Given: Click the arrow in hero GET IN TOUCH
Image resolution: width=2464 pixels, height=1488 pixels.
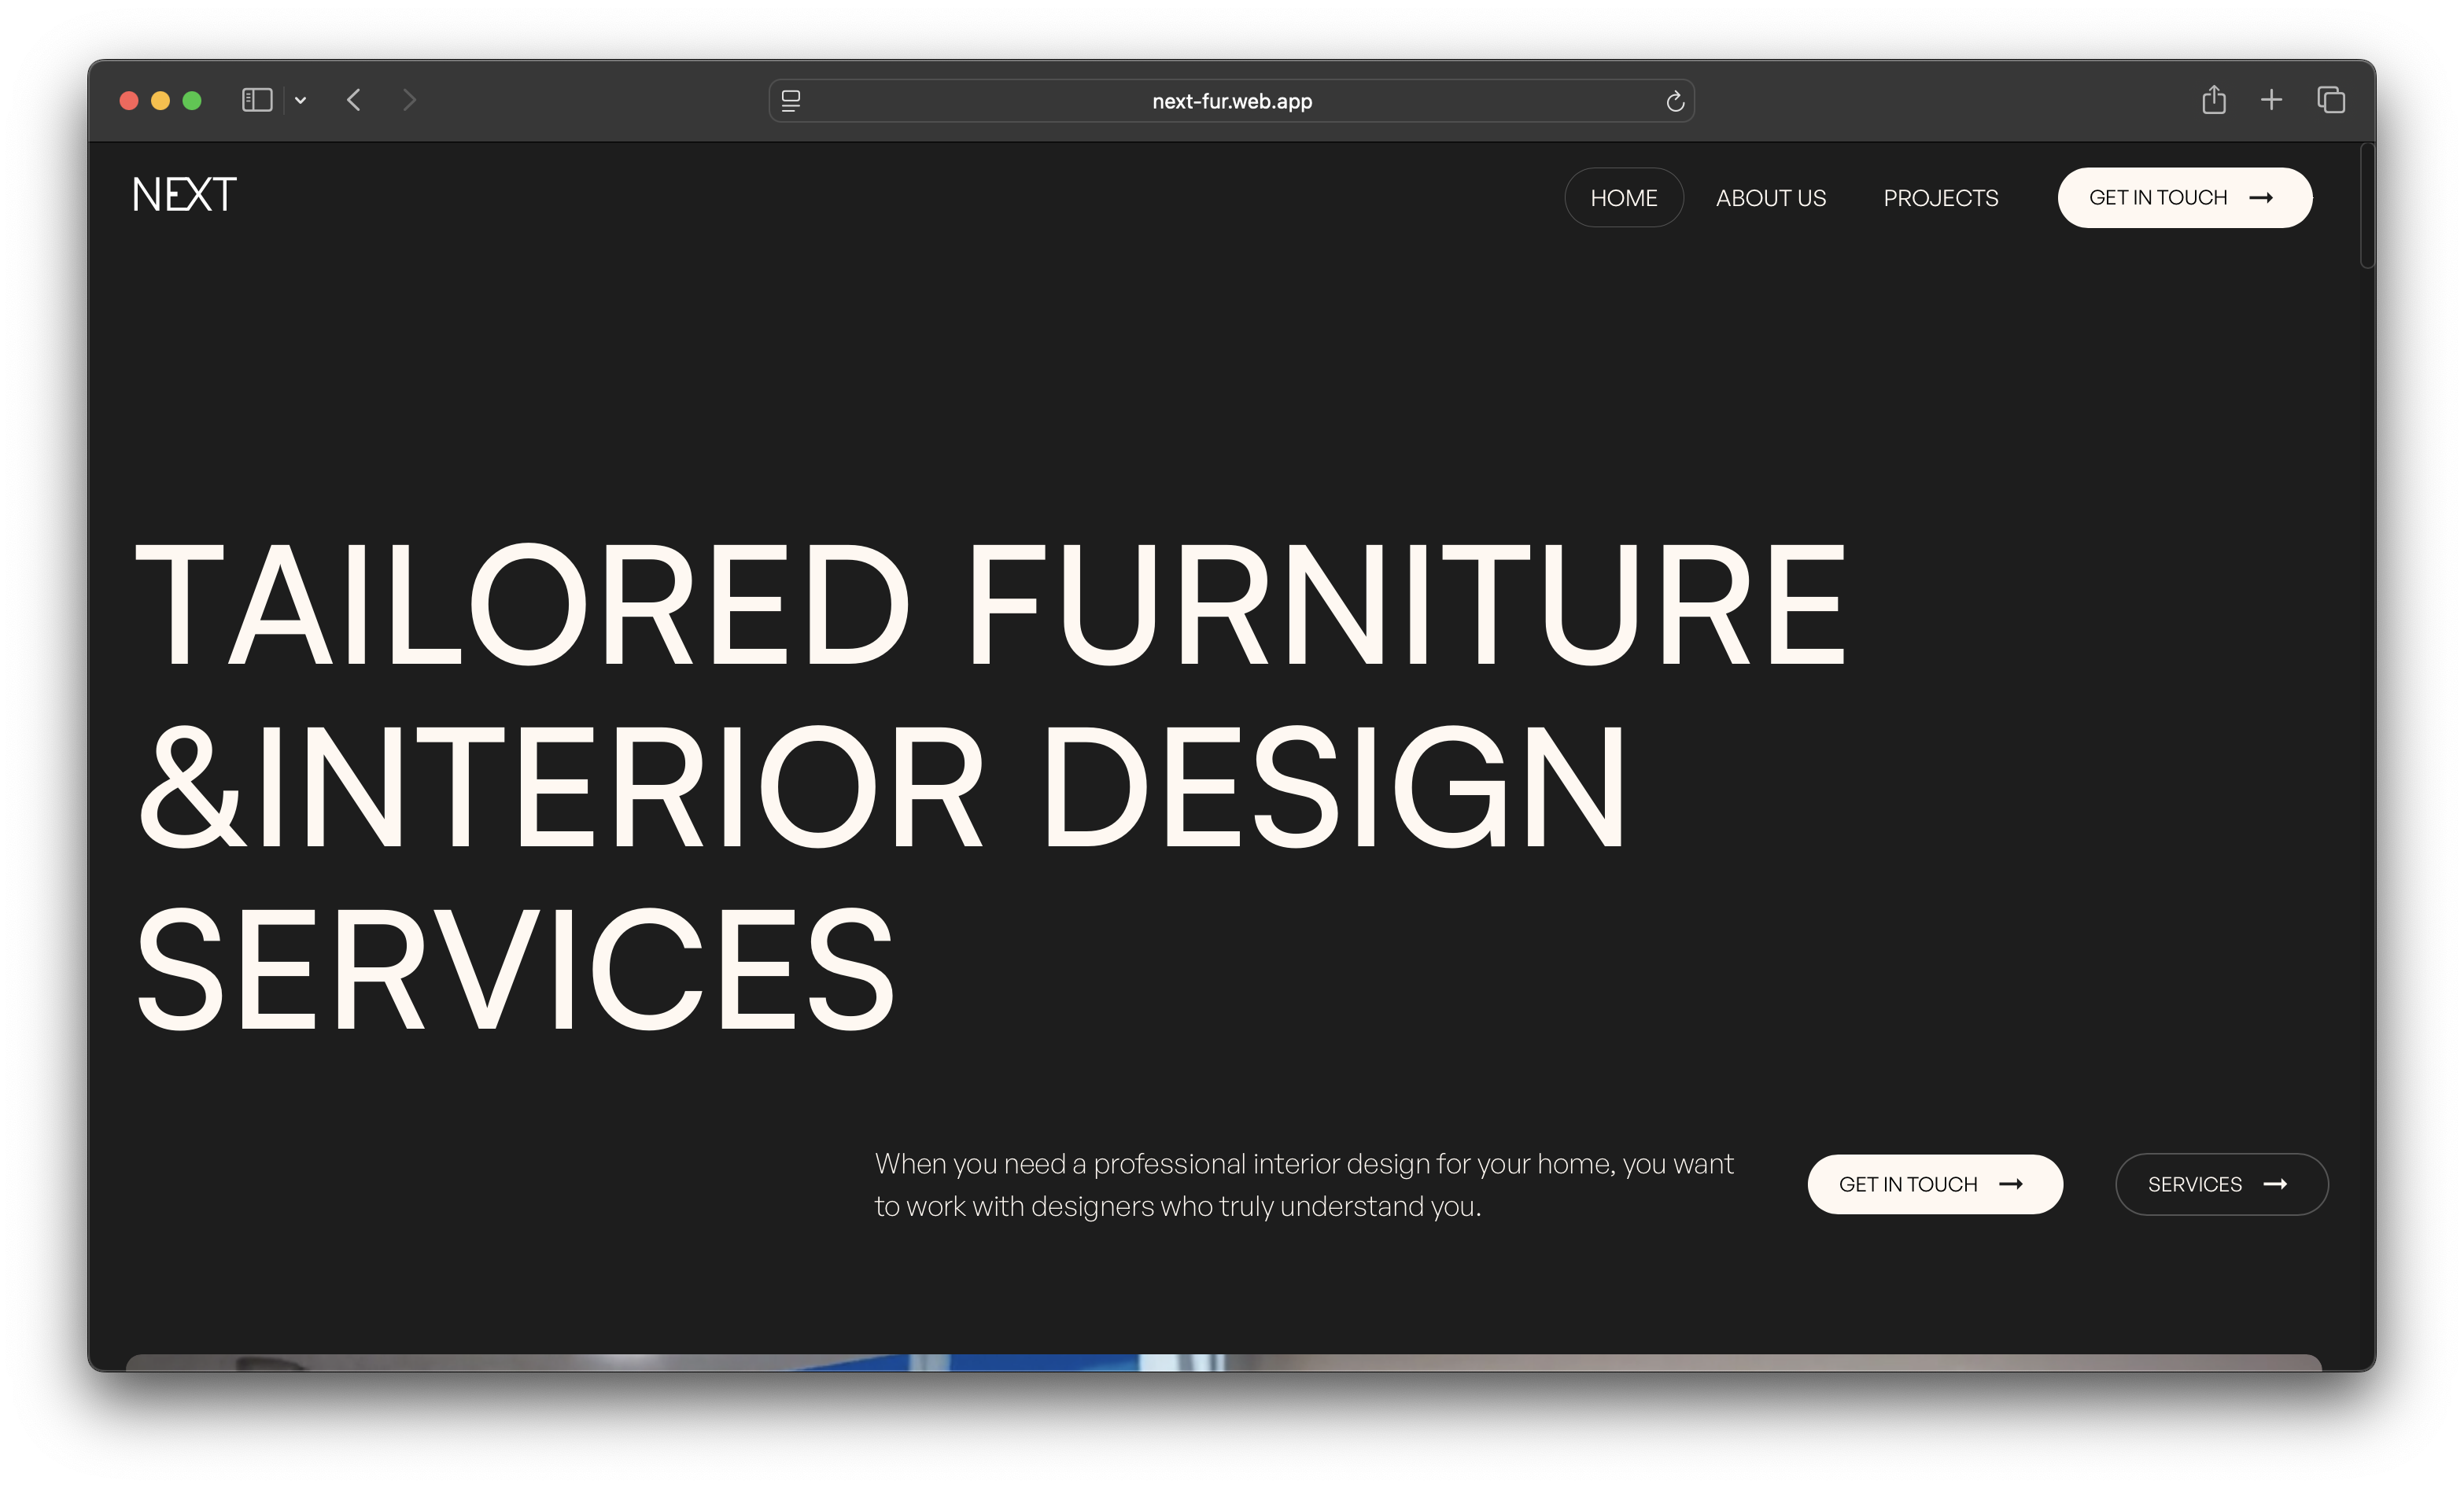Looking at the screenshot, I should tap(2011, 1184).
